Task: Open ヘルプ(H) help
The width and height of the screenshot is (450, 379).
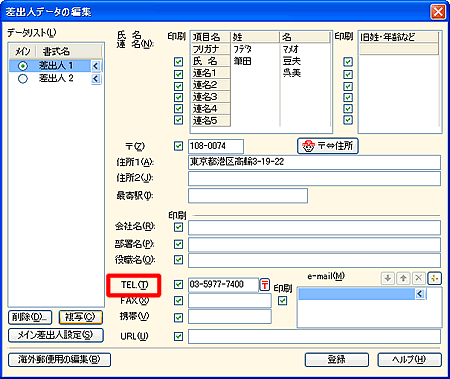Action: click(x=409, y=359)
